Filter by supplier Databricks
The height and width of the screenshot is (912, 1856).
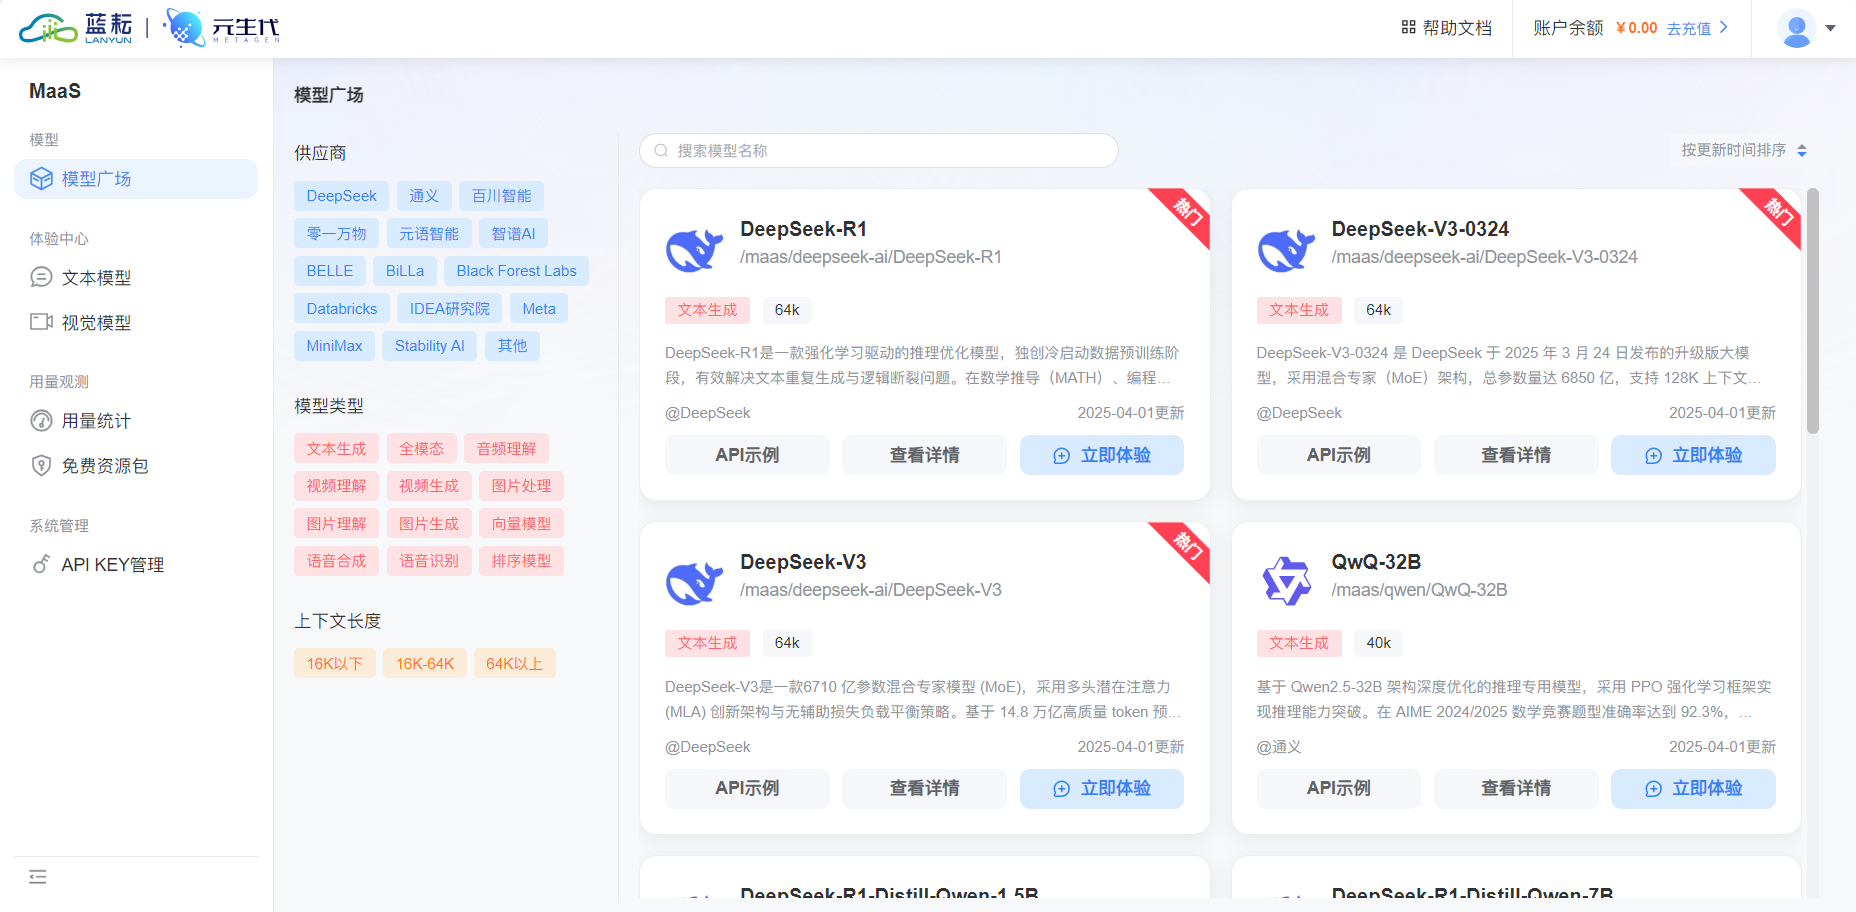342,309
